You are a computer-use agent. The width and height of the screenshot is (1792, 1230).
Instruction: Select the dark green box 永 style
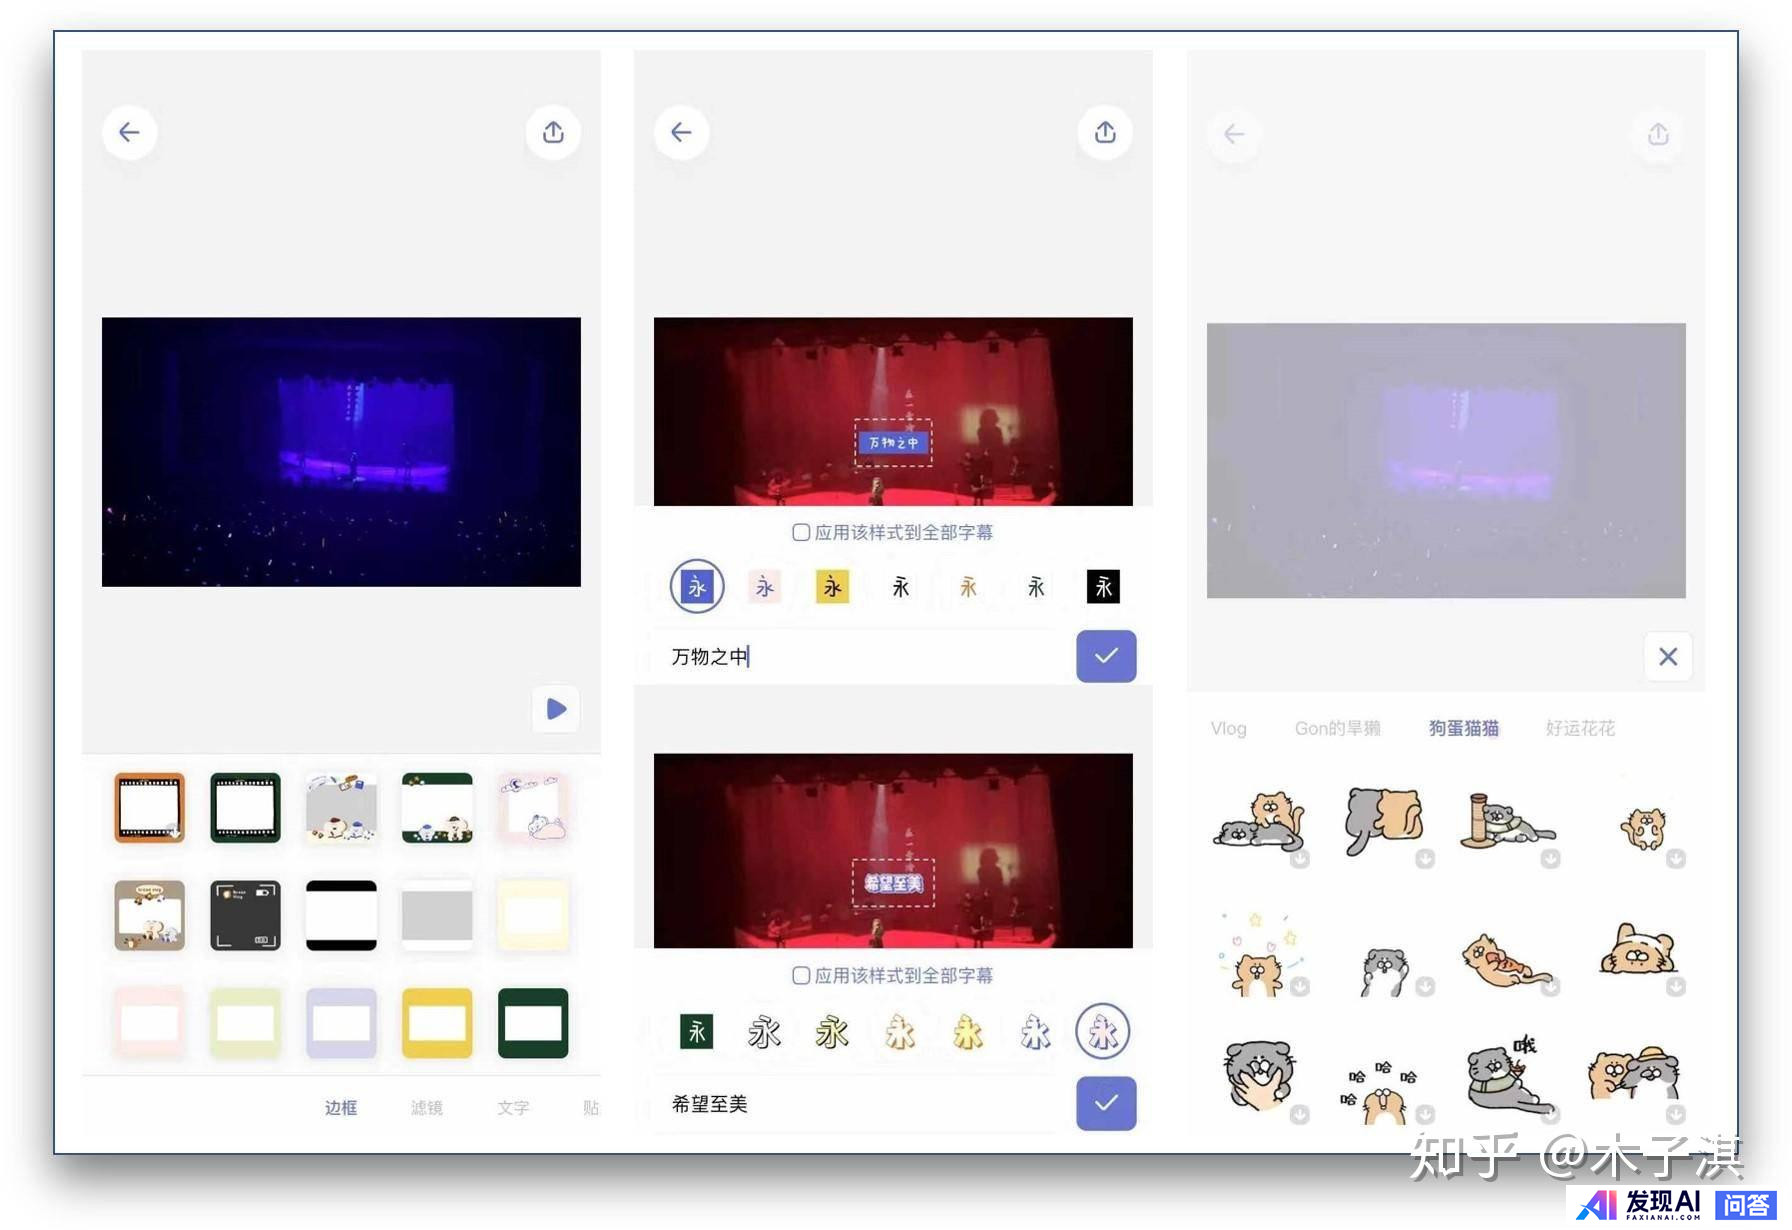click(697, 1031)
